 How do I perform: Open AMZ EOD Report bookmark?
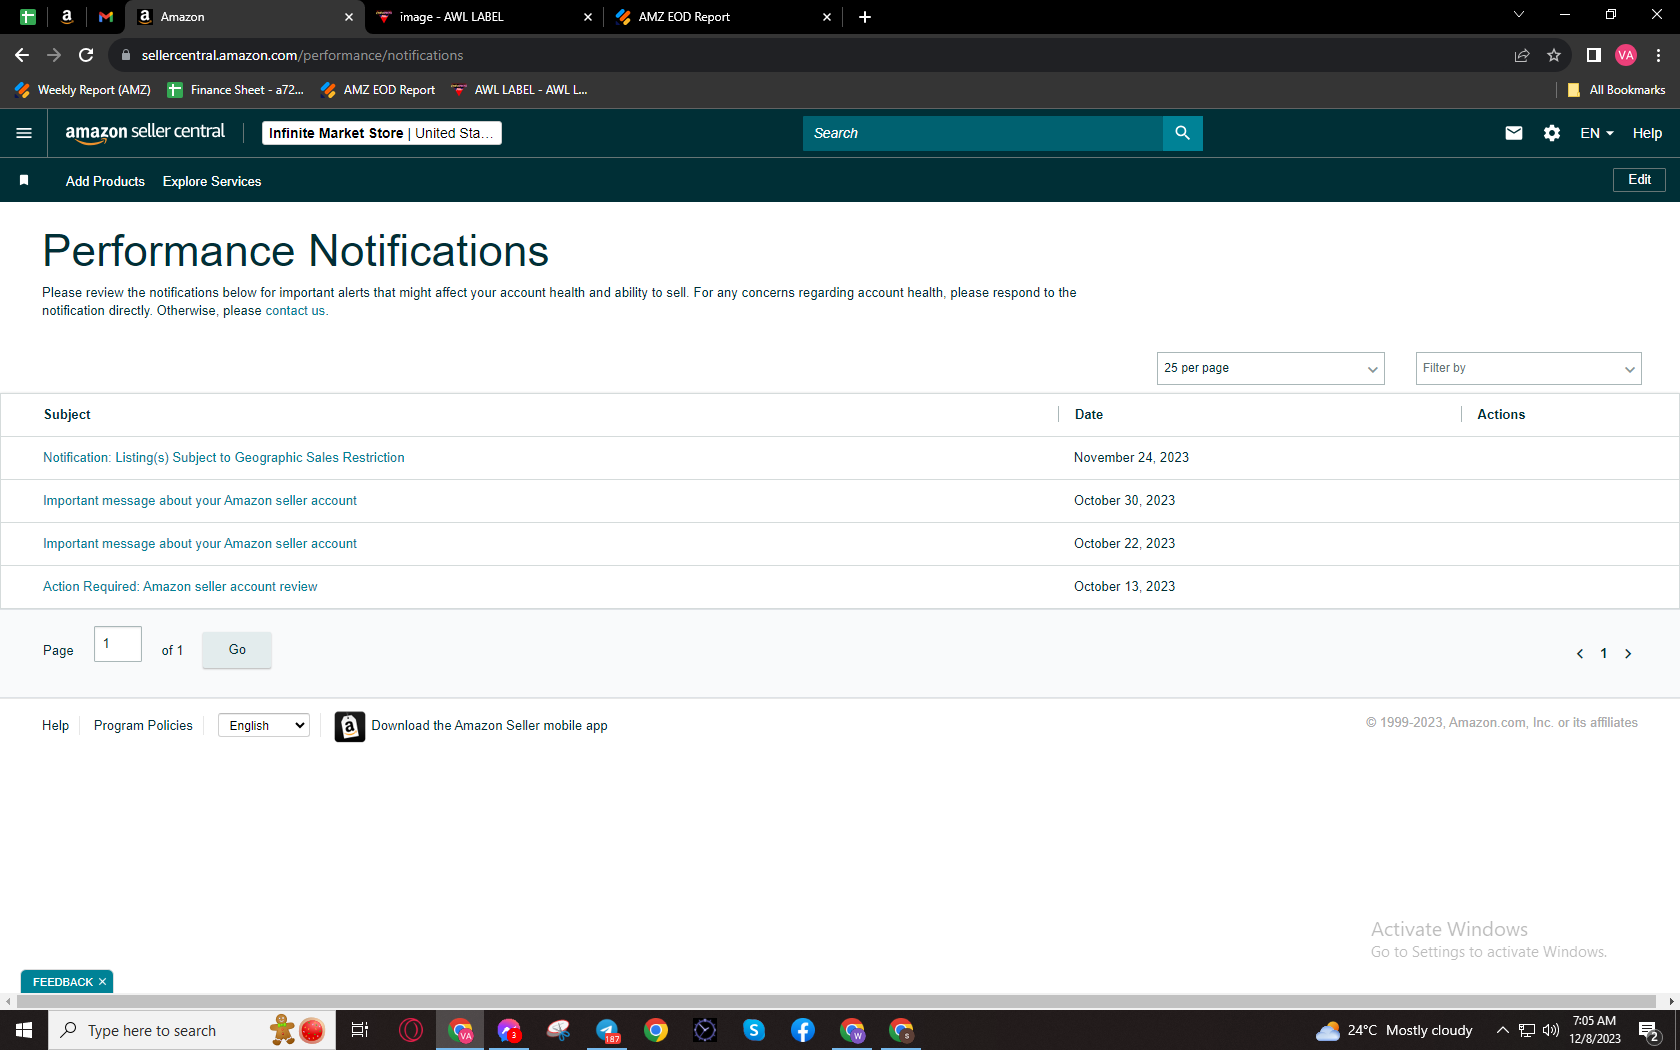378,90
